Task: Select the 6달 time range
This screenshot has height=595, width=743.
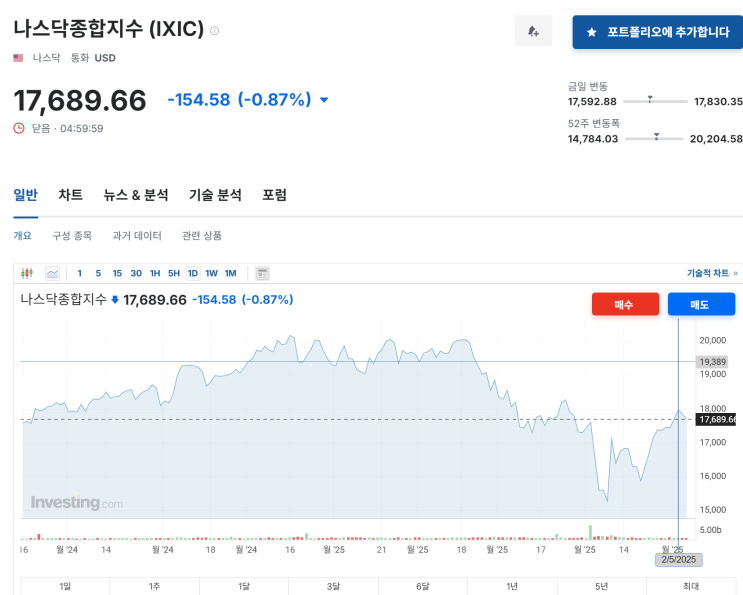Action: pyautogui.click(x=423, y=586)
